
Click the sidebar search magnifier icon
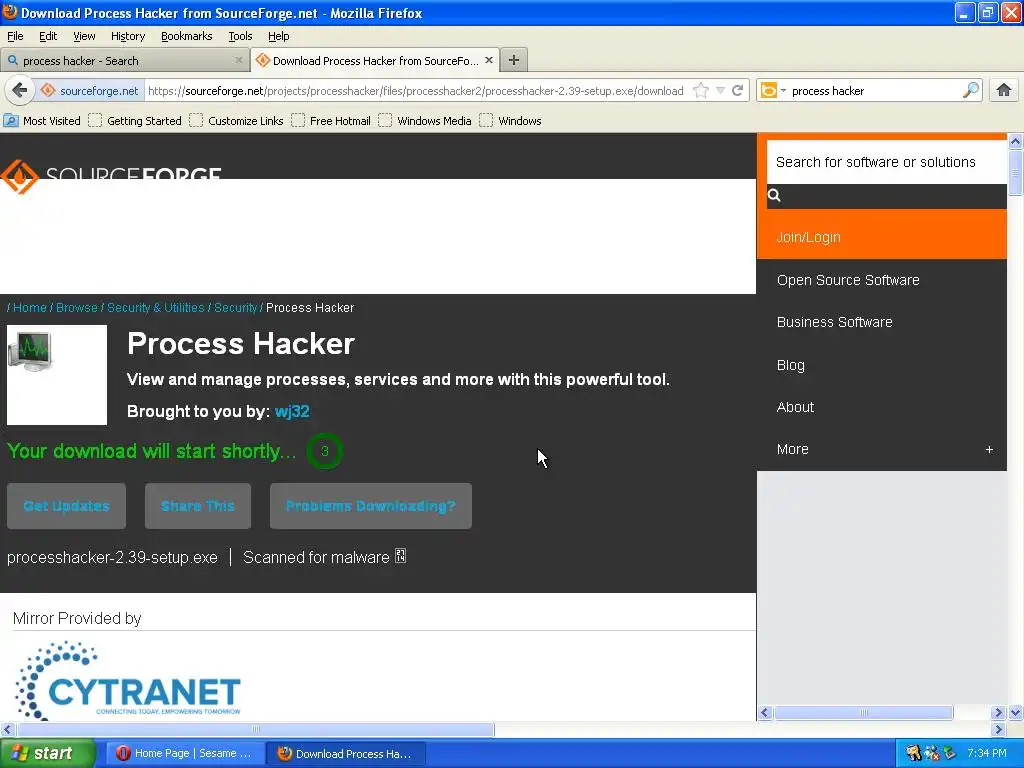point(774,195)
